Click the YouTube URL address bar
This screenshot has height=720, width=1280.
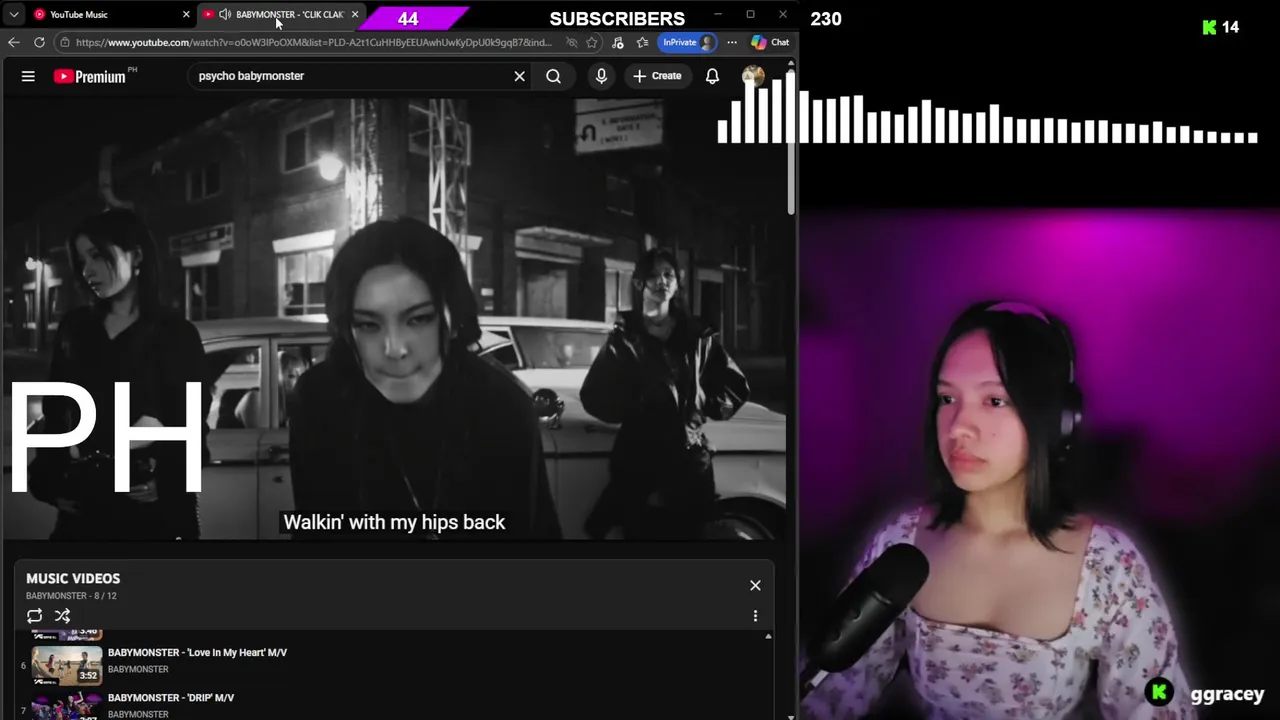click(x=313, y=42)
